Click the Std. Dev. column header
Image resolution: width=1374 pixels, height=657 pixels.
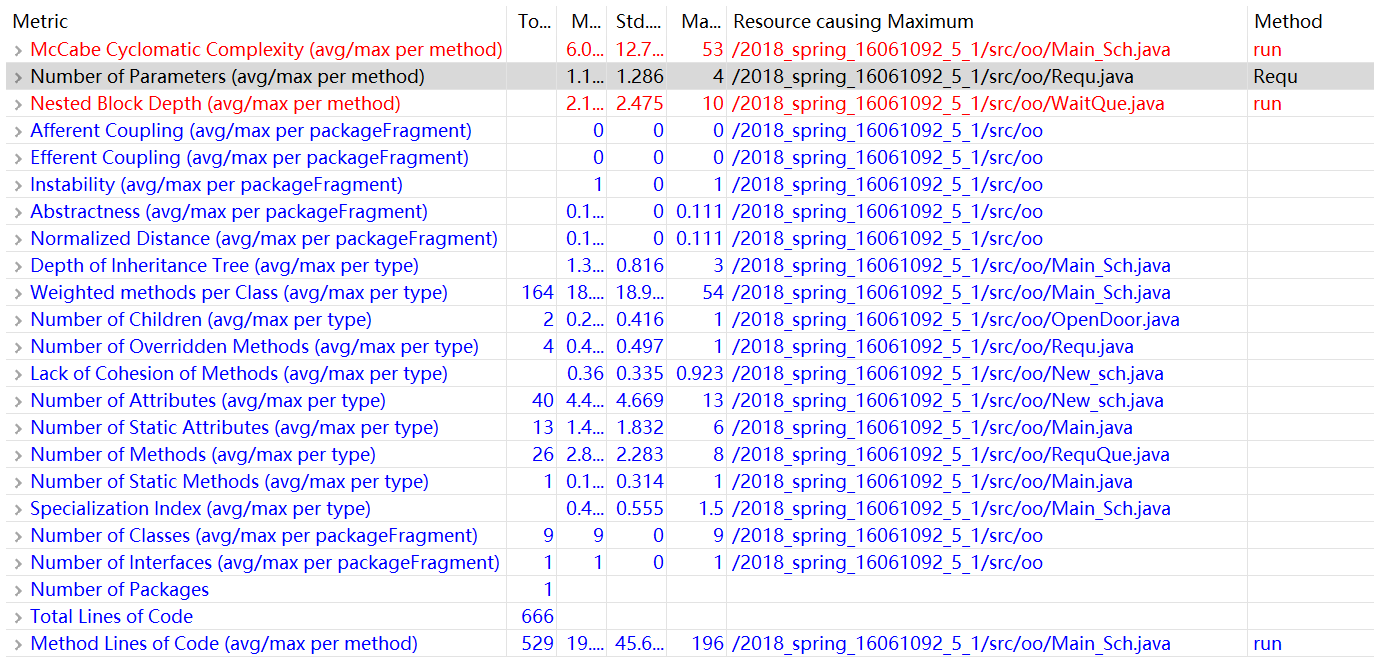pyautogui.click(x=638, y=22)
